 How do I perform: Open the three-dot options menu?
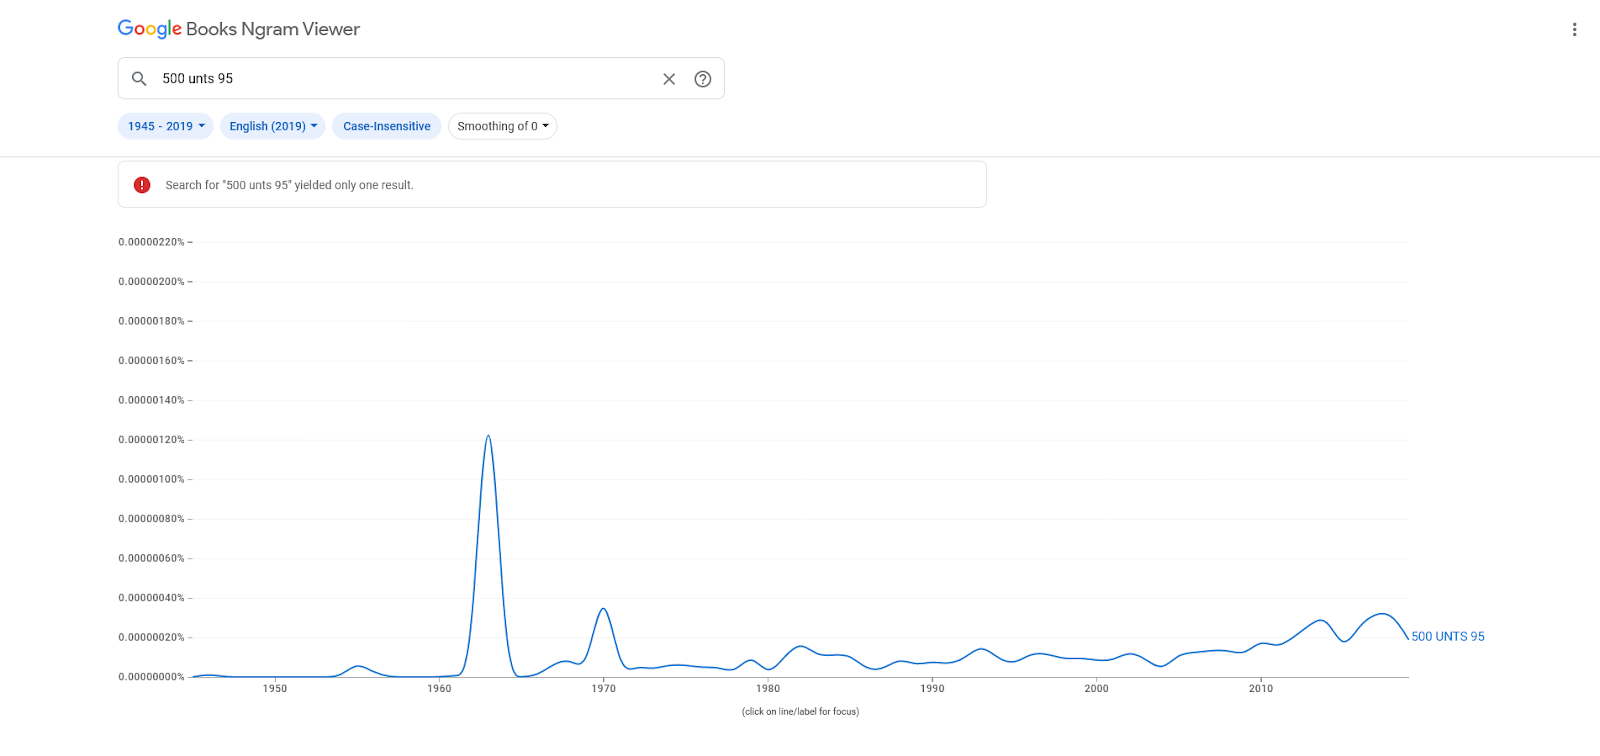coord(1574,30)
